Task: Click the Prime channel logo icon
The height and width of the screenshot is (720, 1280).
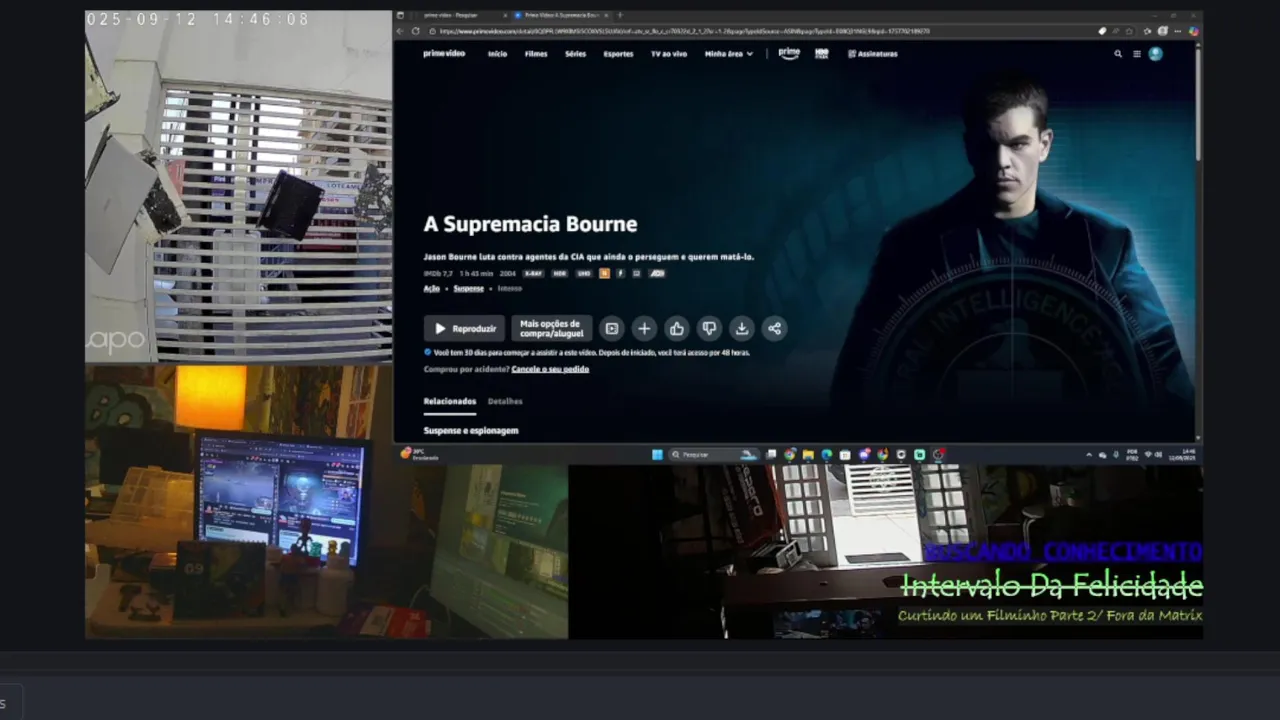Action: (789, 54)
